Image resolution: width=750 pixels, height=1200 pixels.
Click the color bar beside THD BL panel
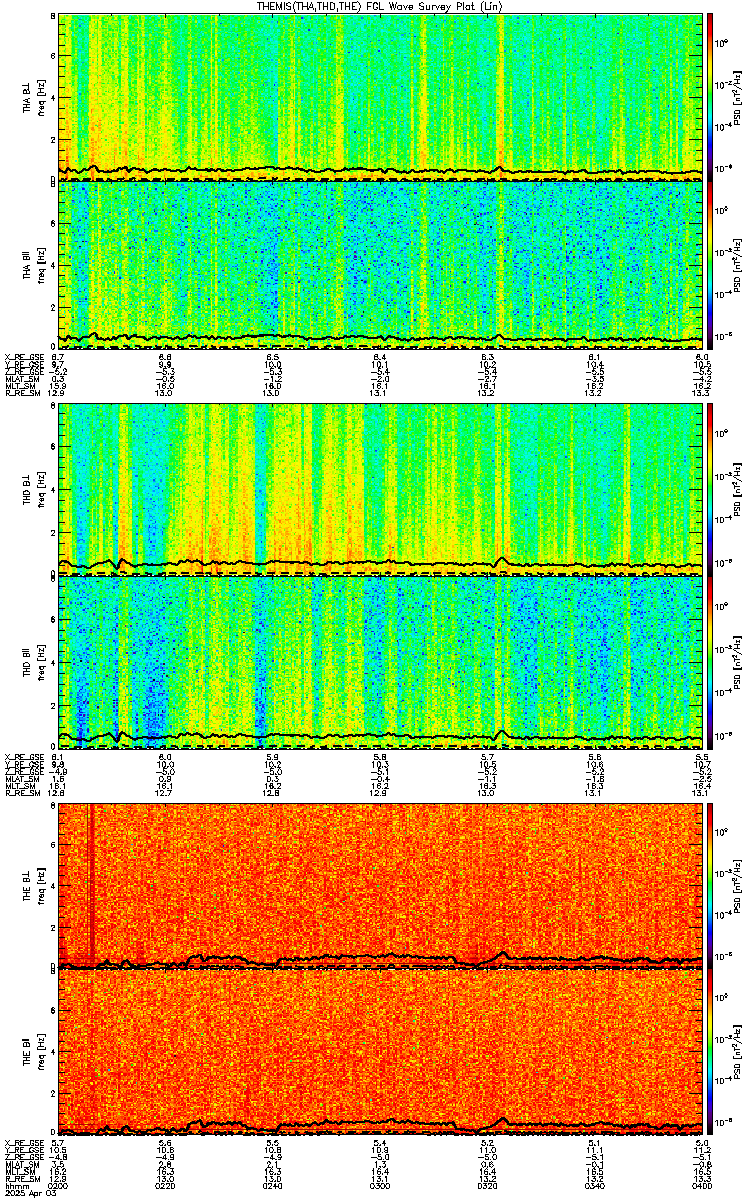point(710,490)
